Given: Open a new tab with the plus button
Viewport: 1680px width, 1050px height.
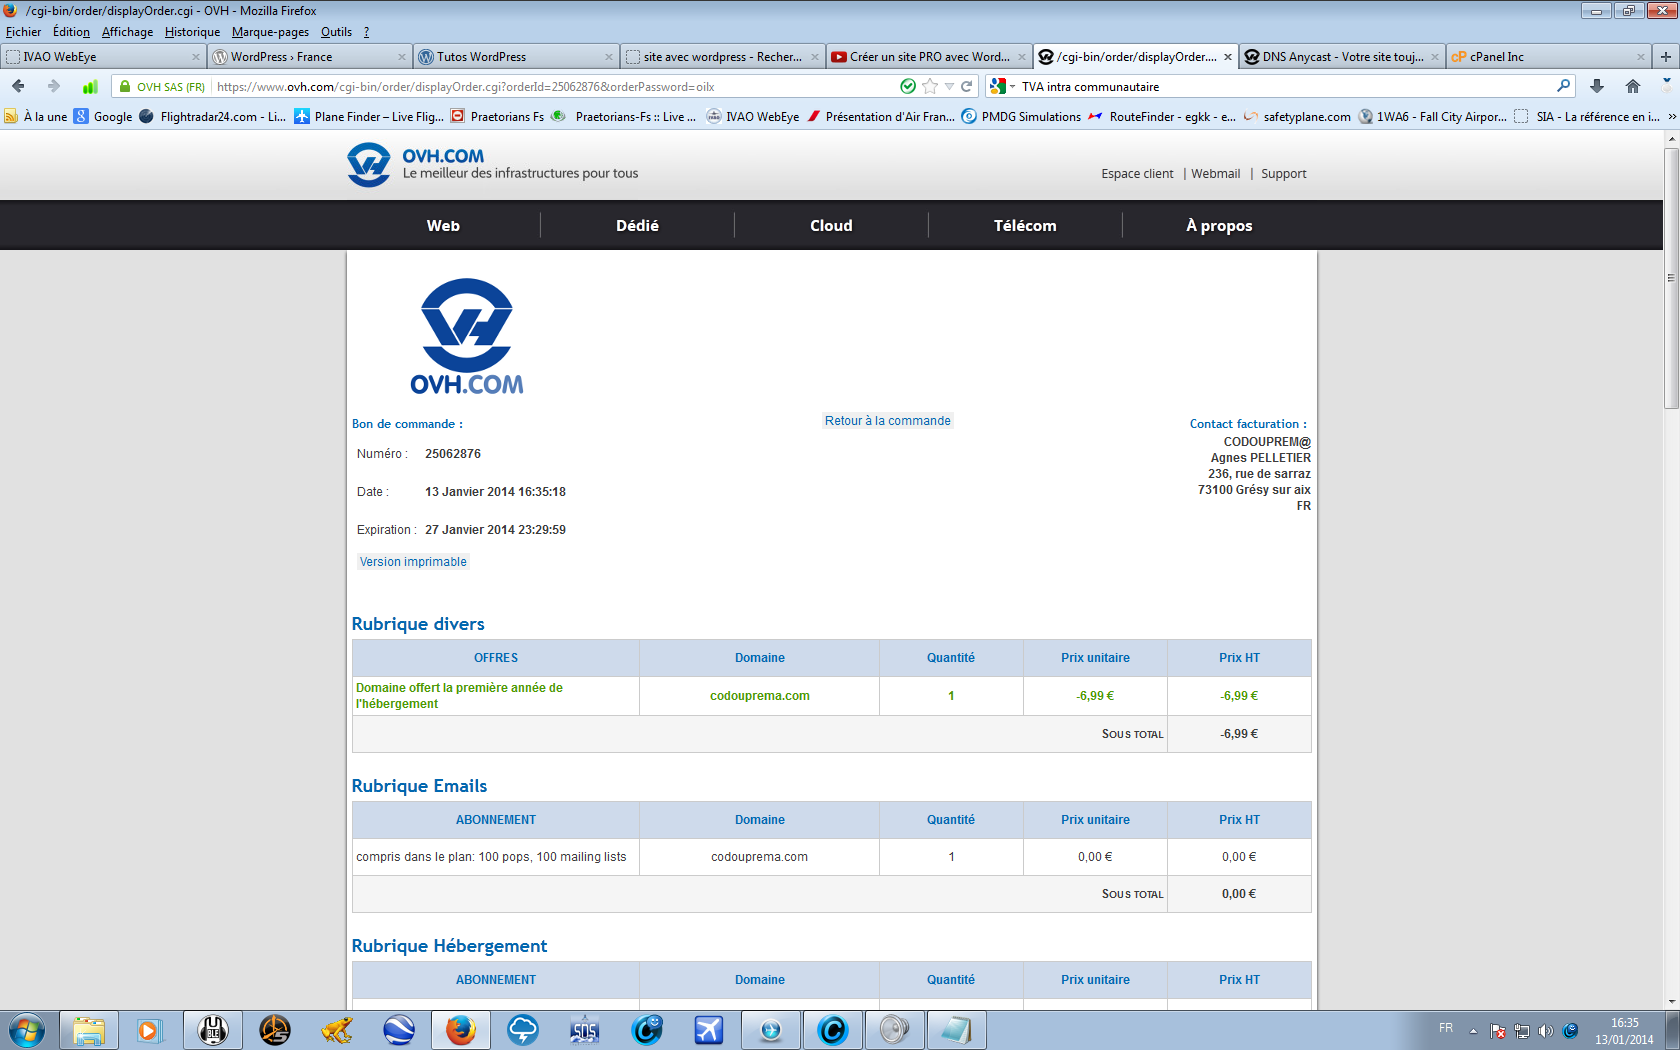Looking at the screenshot, I should click(x=1666, y=57).
